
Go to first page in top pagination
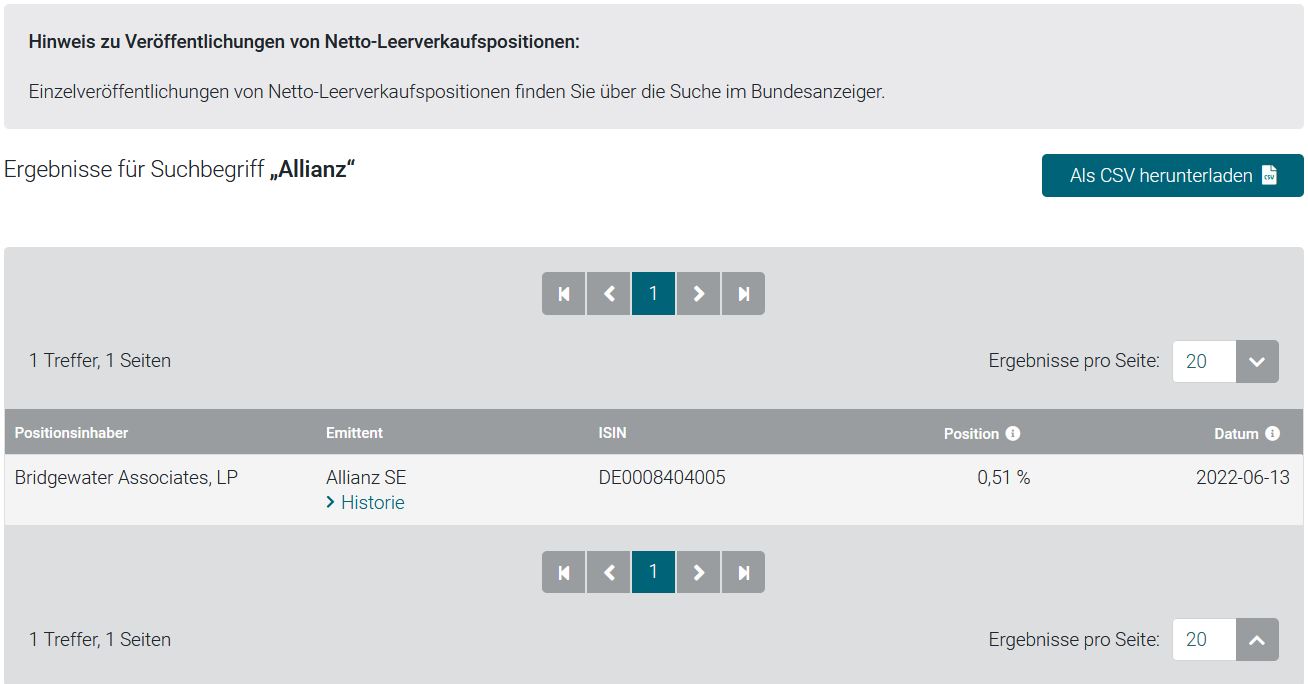click(564, 294)
